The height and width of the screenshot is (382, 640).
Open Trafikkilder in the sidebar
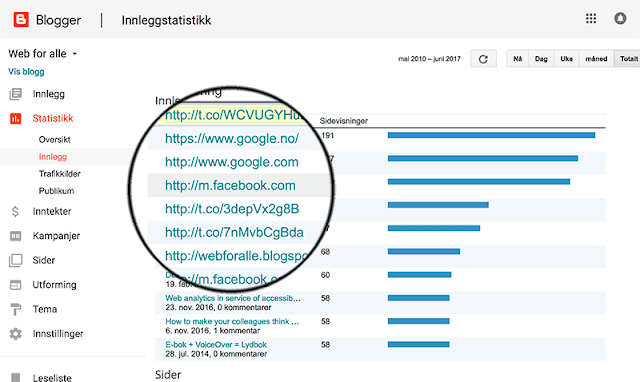click(60, 174)
